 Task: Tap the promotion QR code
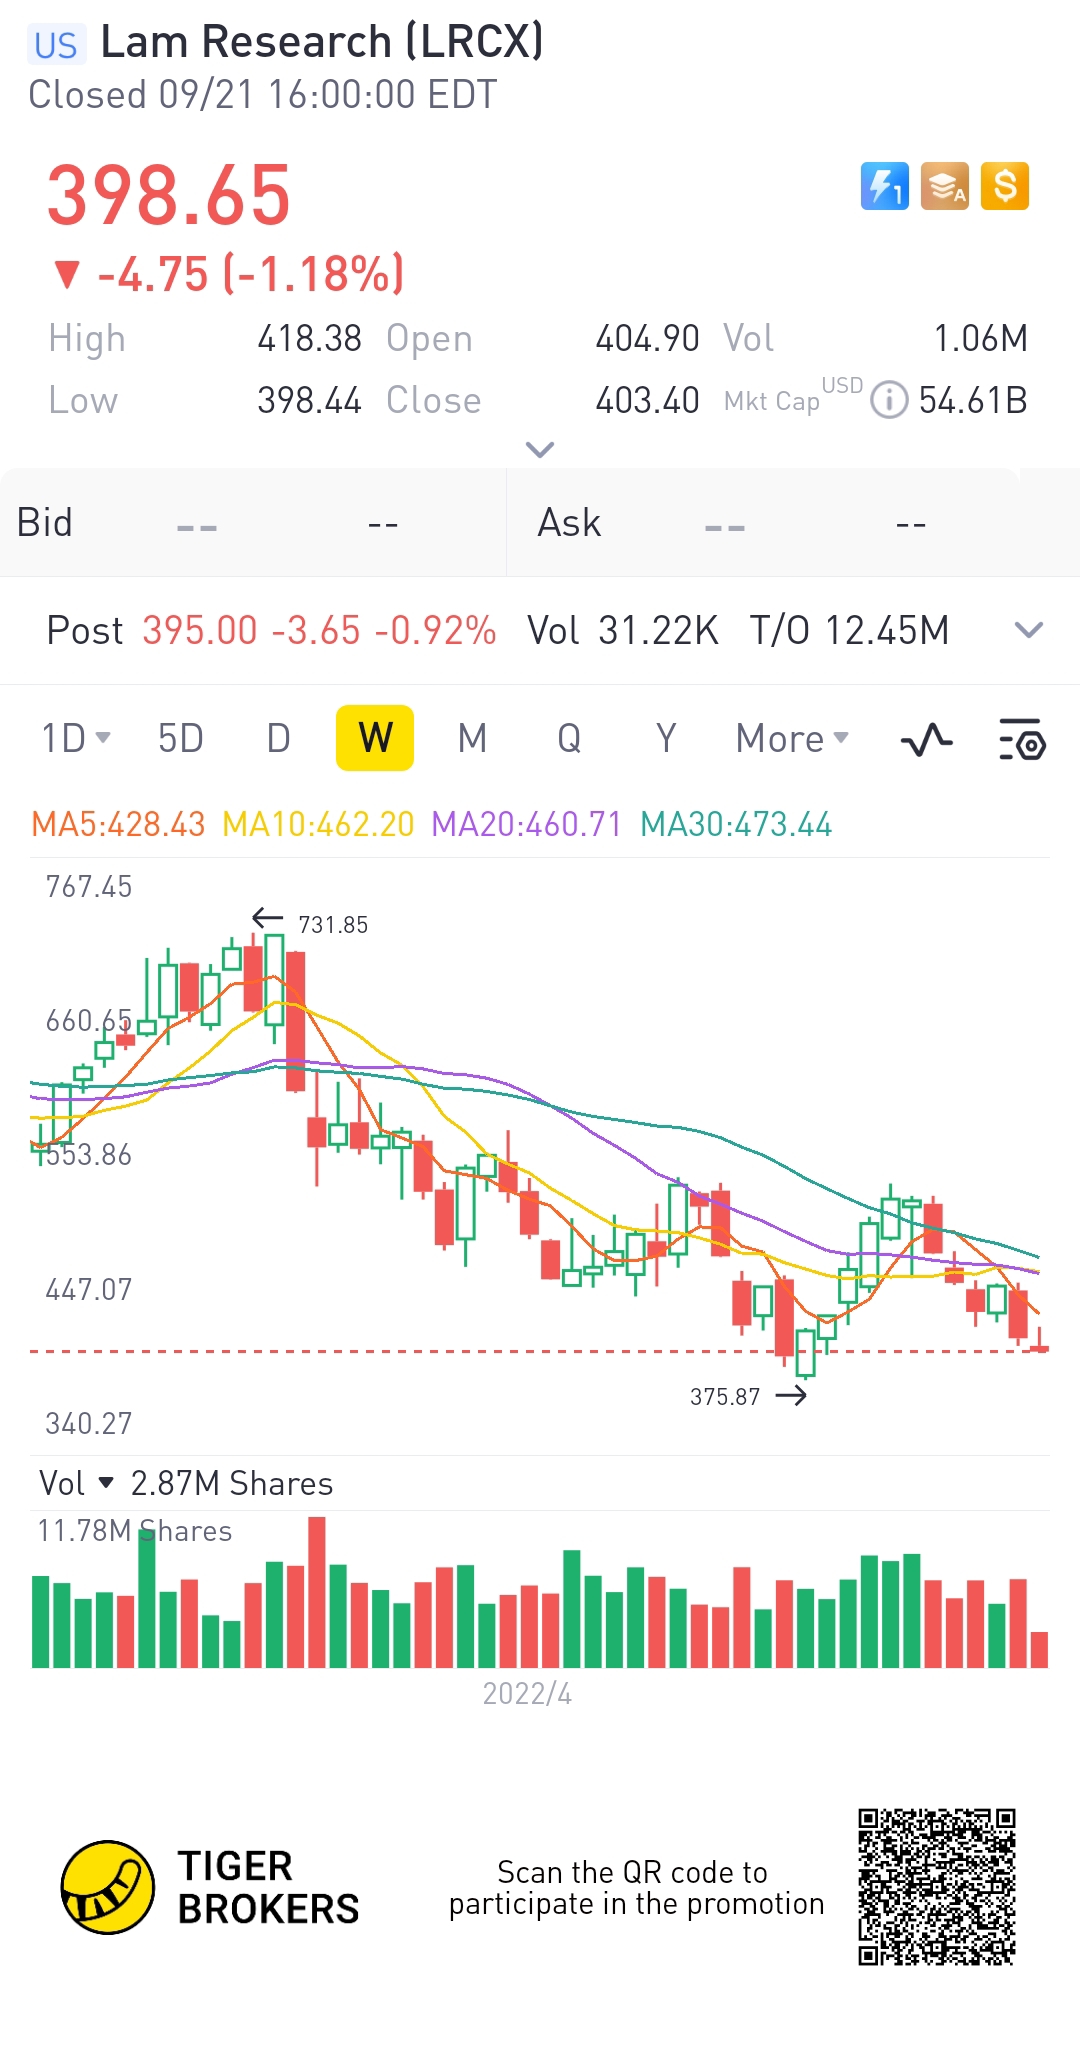(x=937, y=1887)
